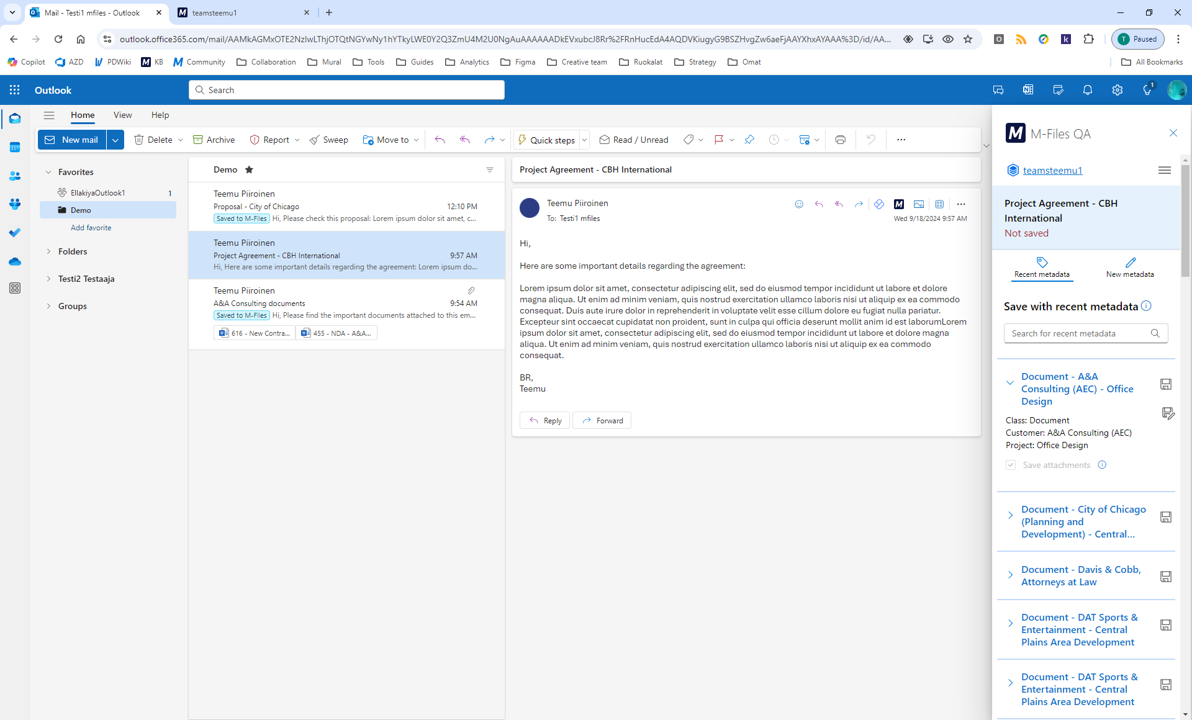
Task: Add an emoji reaction to the message
Action: [x=799, y=204]
